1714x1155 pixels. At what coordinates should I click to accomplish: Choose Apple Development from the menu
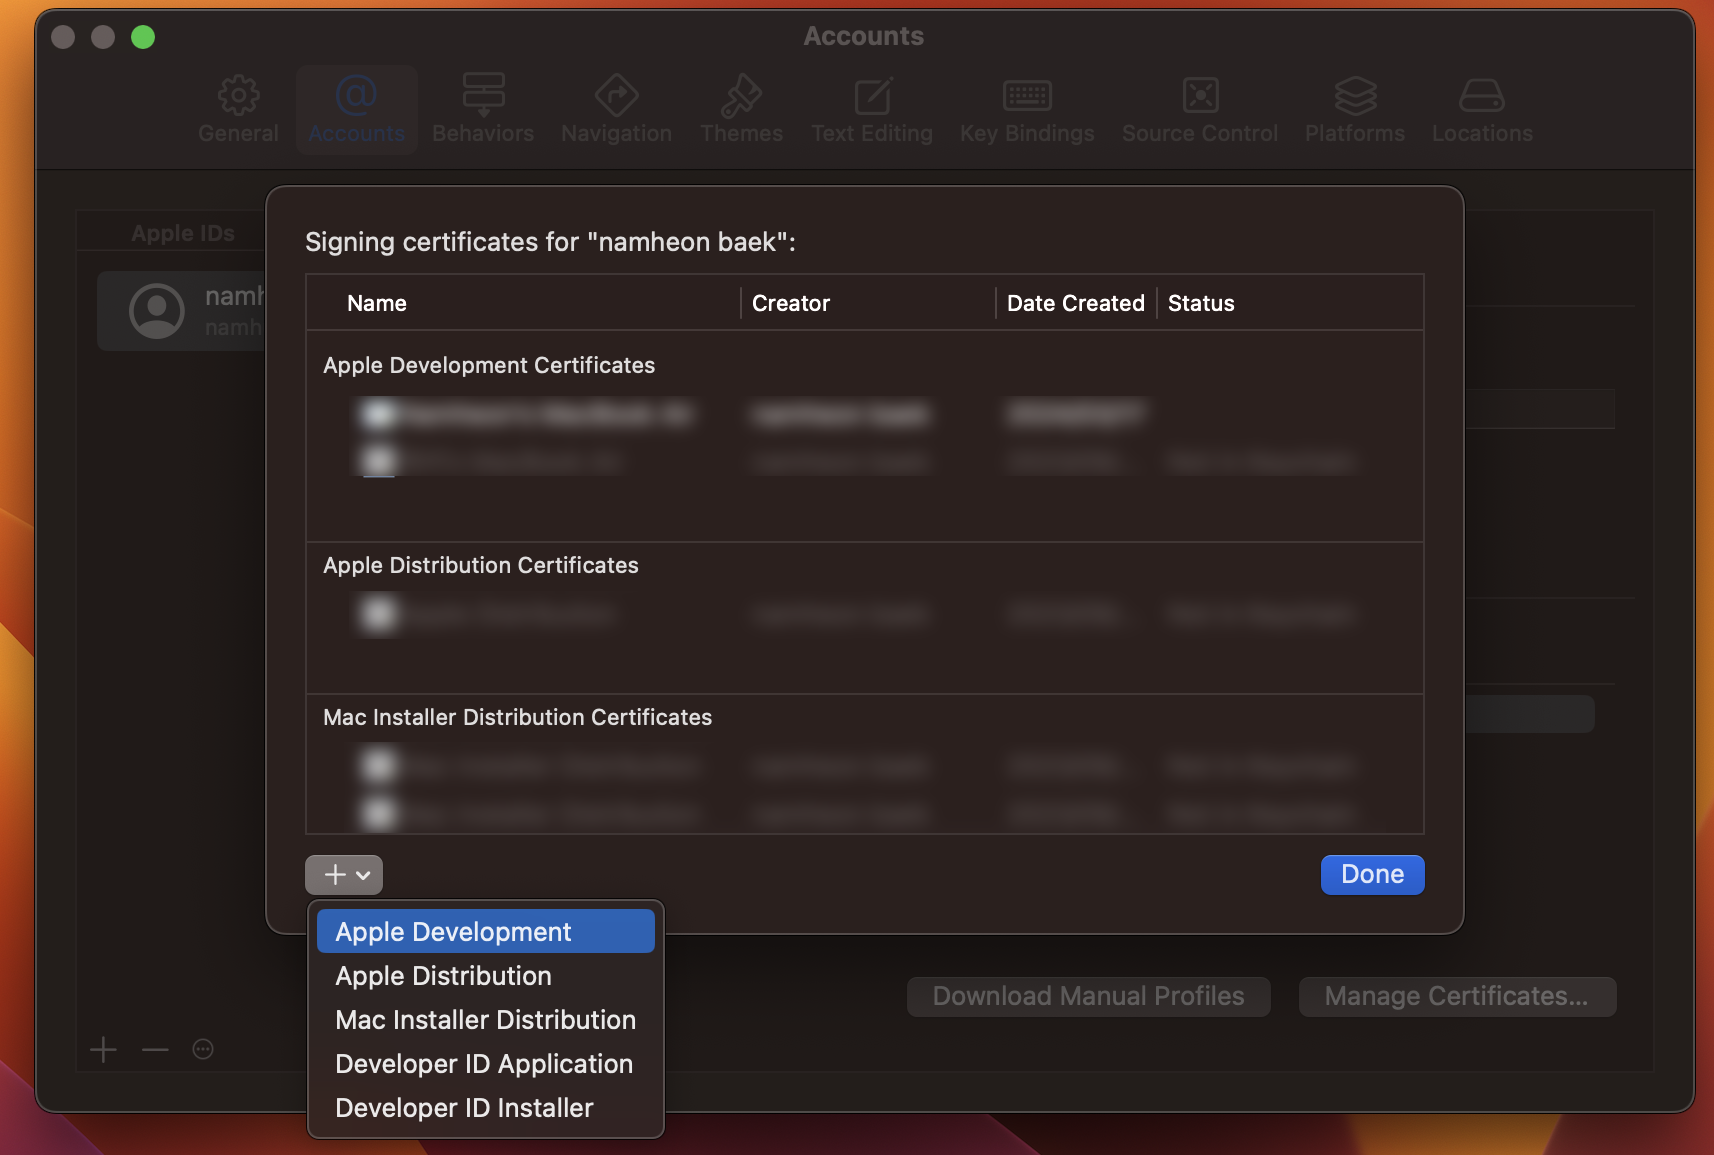[486, 931]
